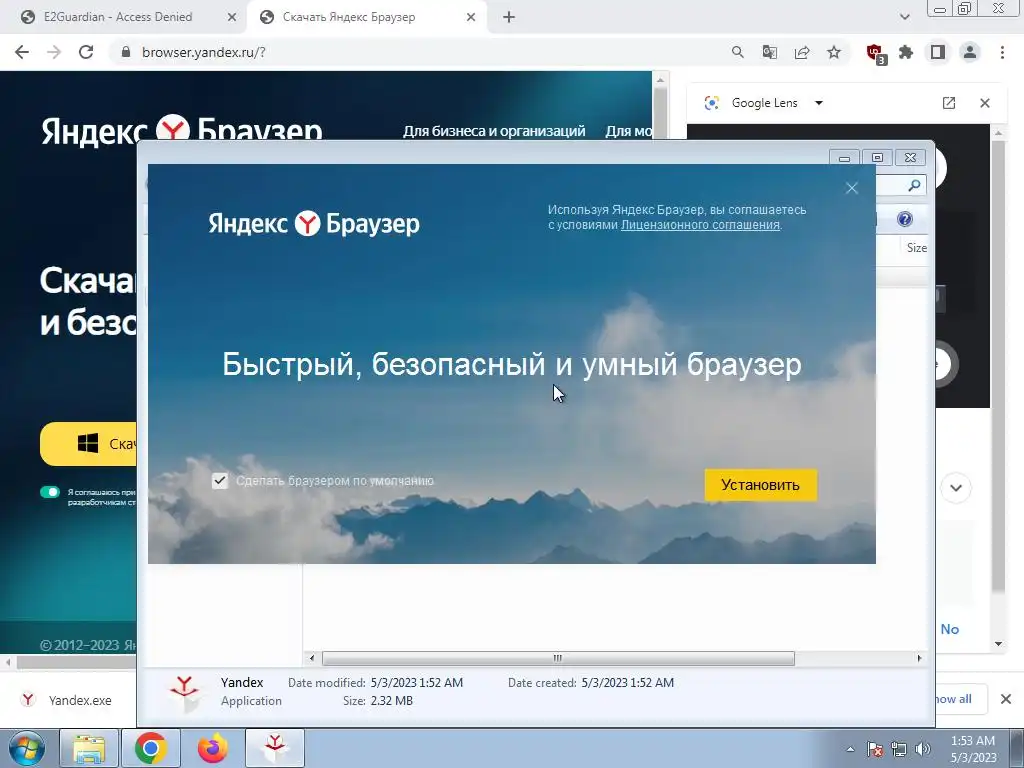The image size is (1024, 768).
Task: Open the Google Translate page icon
Action: (770, 52)
